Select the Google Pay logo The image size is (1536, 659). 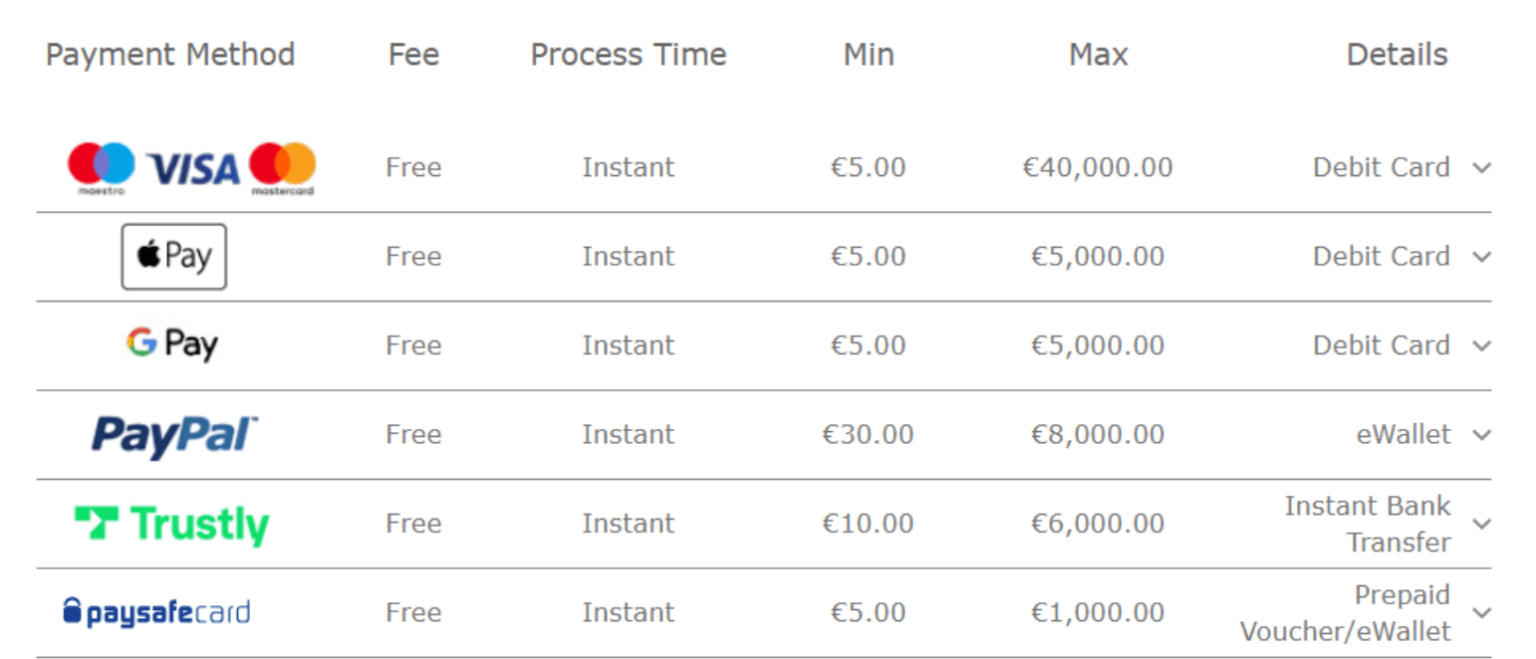point(172,345)
